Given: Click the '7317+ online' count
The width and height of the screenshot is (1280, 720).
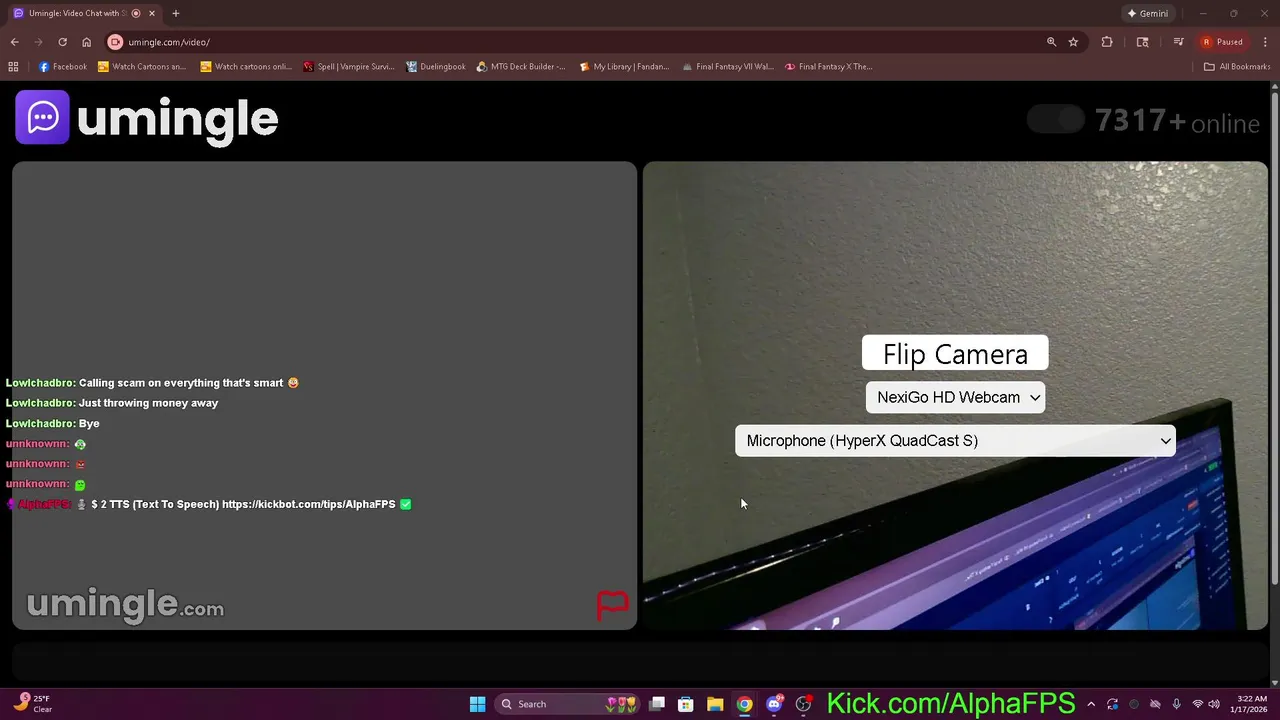Looking at the screenshot, I should coord(1177,121).
